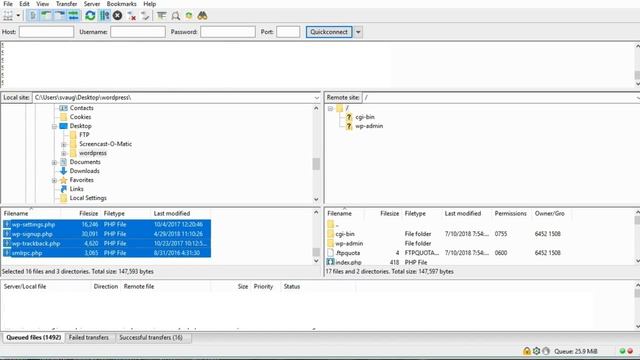Screen dimensions: 640x360
Task: Open the Local site path dropdown
Action: click(316, 98)
